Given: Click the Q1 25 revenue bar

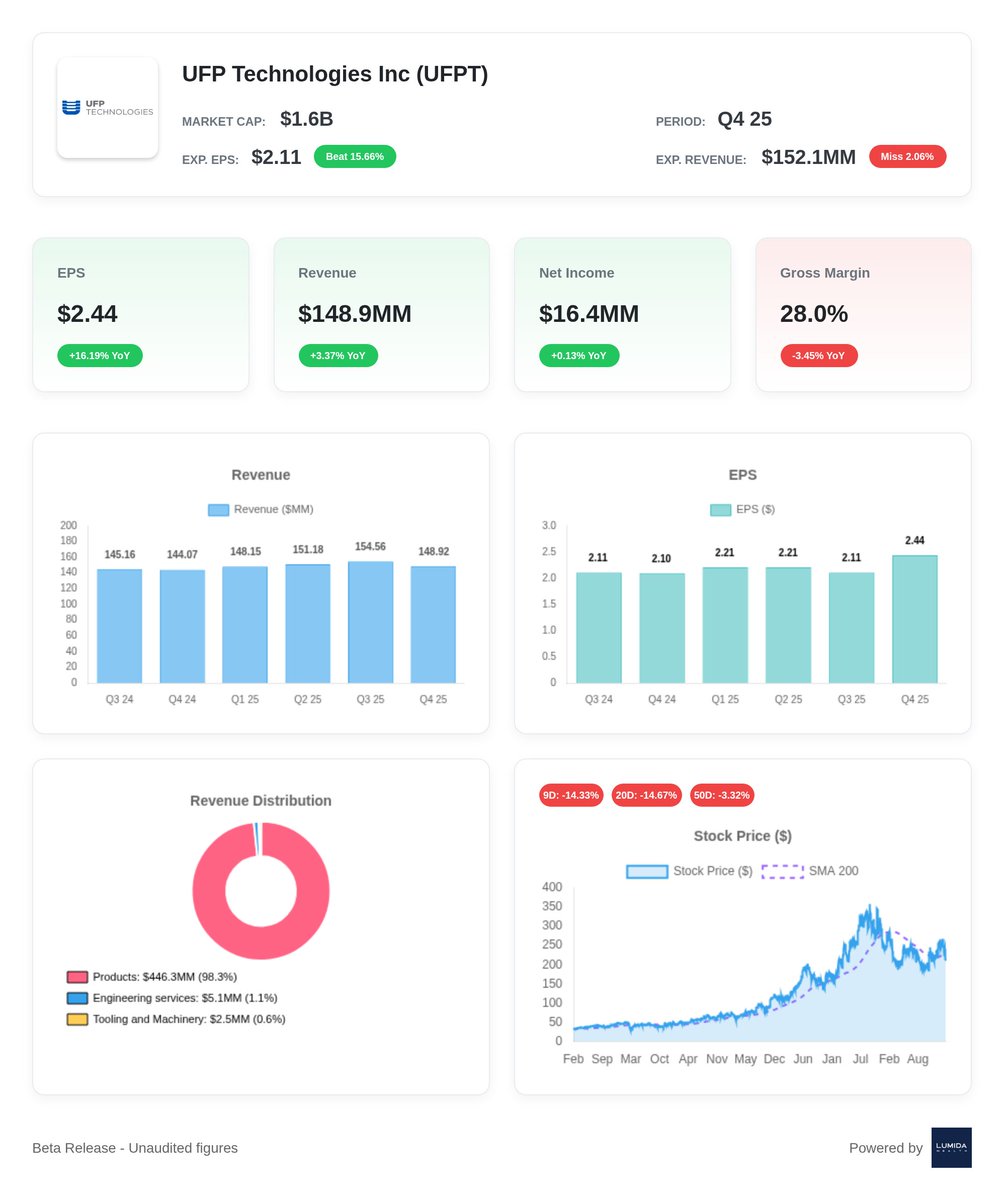Looking at the screenshot, I should point(245,625).
